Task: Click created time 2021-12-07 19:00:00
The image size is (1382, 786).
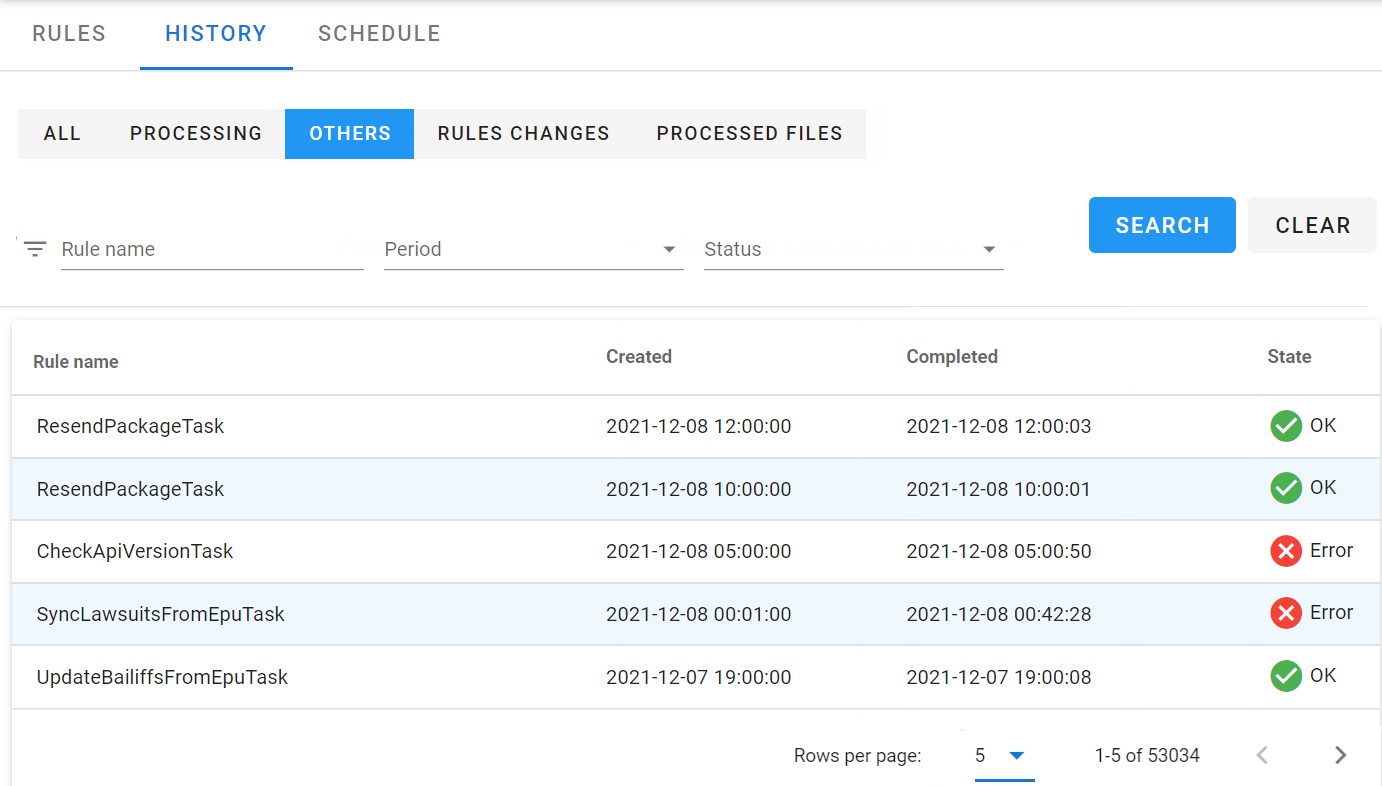Action: click(699, 677)
